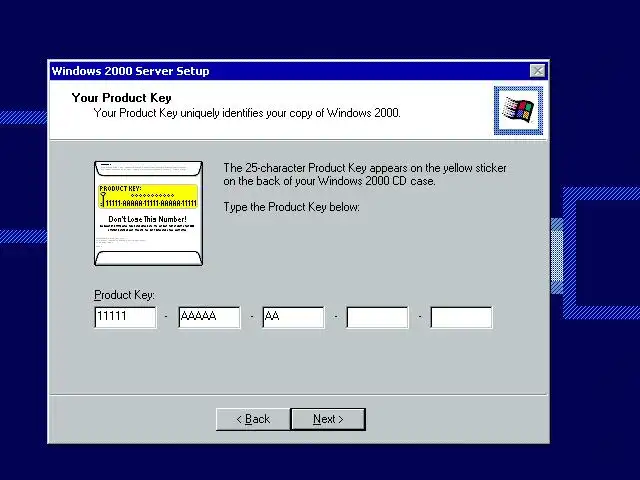Go back with the Back button
The image size is (640, 480).
pyautogui.click(x=253, y=419)
